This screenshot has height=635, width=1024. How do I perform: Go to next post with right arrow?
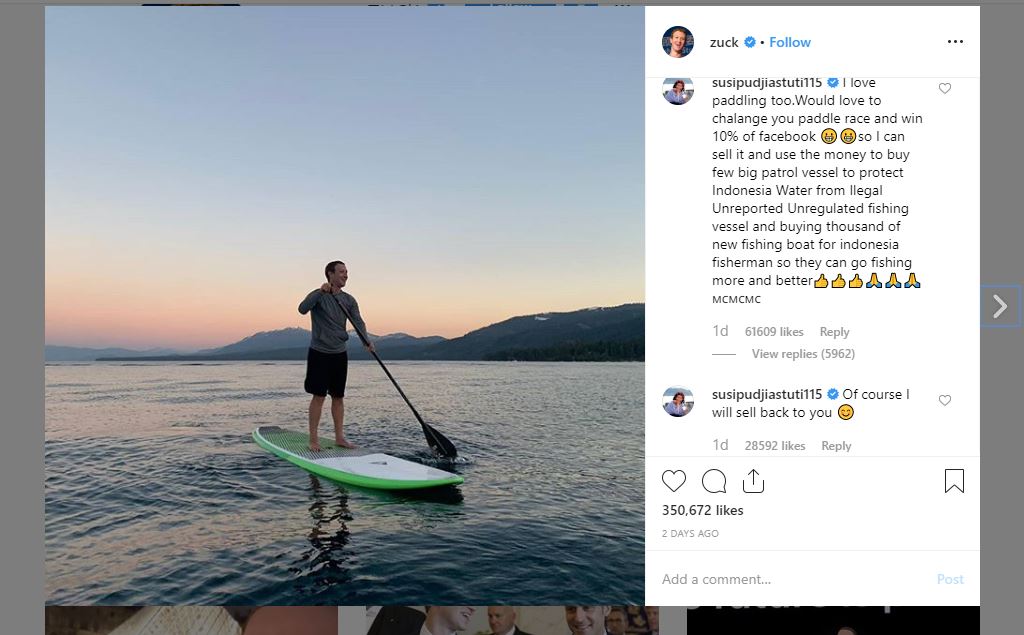coord(1000,306)
